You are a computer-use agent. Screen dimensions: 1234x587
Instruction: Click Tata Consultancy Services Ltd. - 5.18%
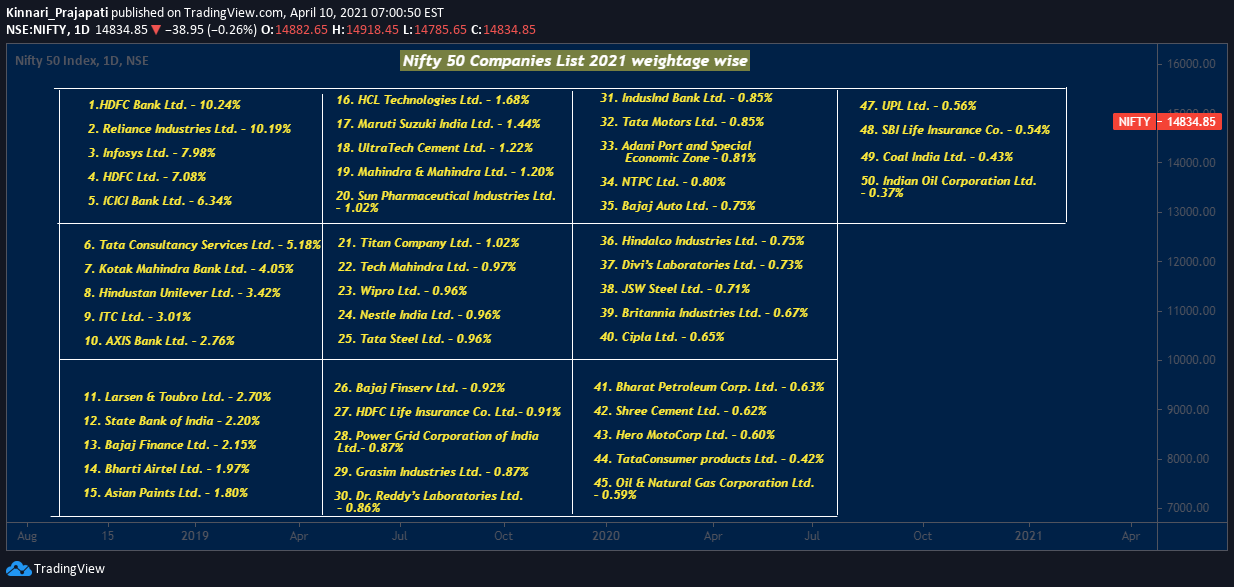pyautogui.click(x=203, y=245)
